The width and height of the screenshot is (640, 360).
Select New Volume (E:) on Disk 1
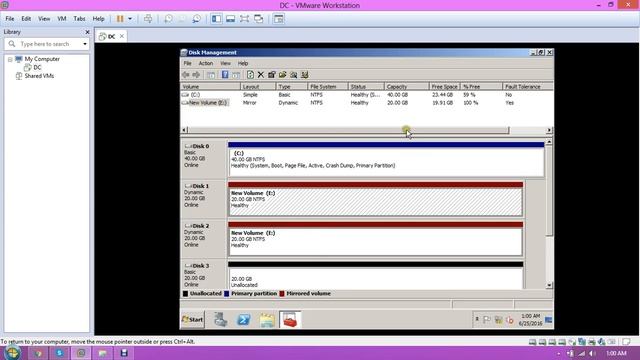[376, 199]
